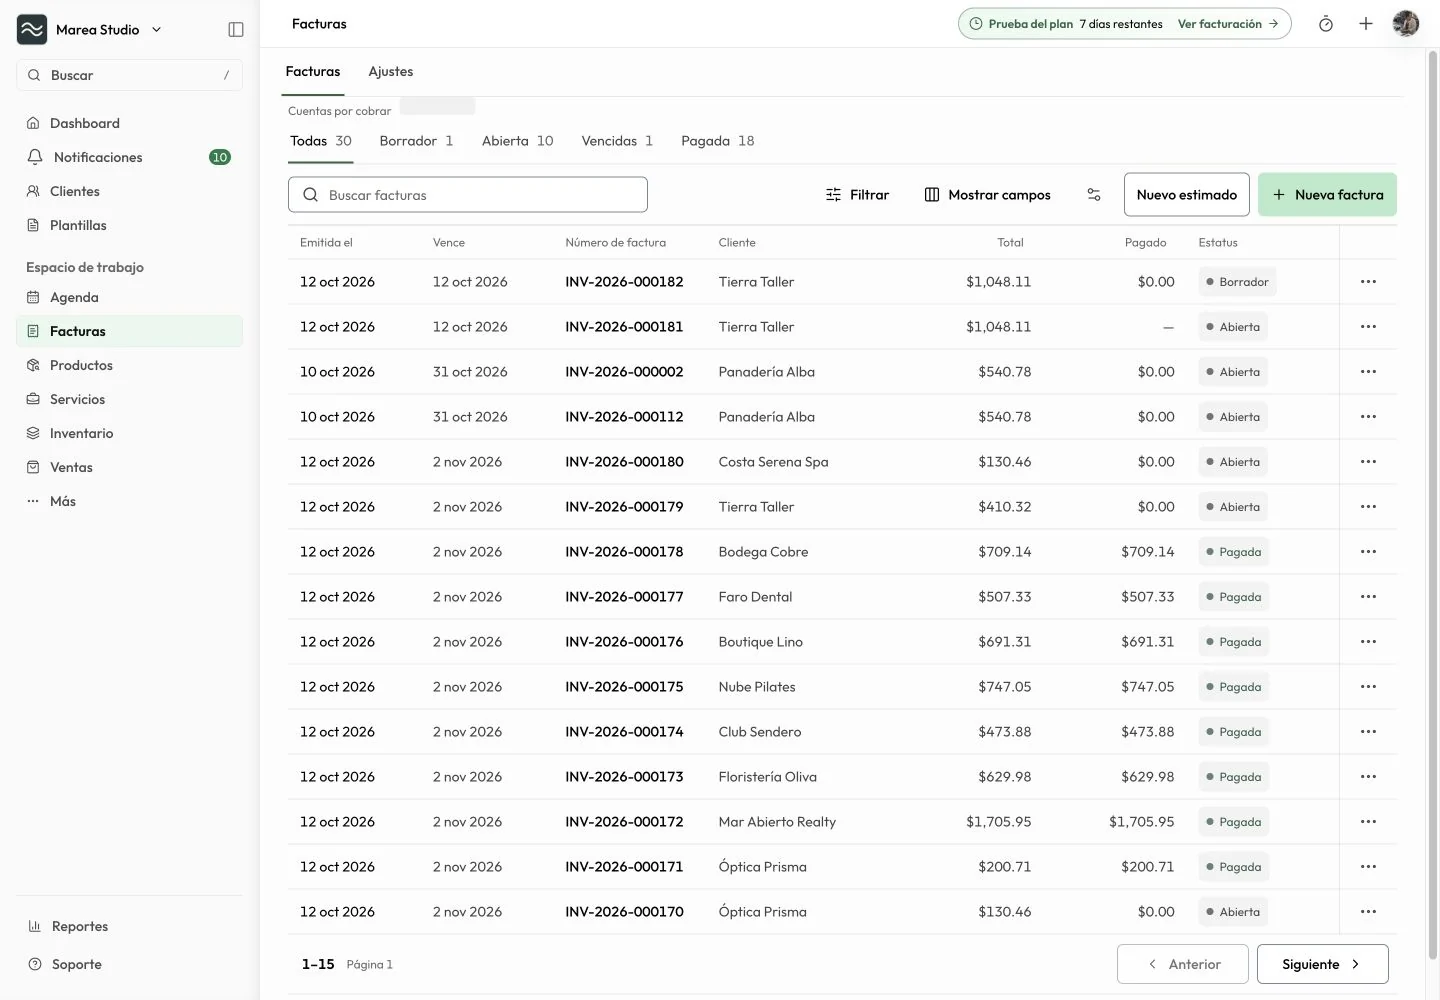Screen dimensions: 1440x1000
Task: Open Clientes in the sidebar
Action: pyautogui.click(x=129, y=191)
